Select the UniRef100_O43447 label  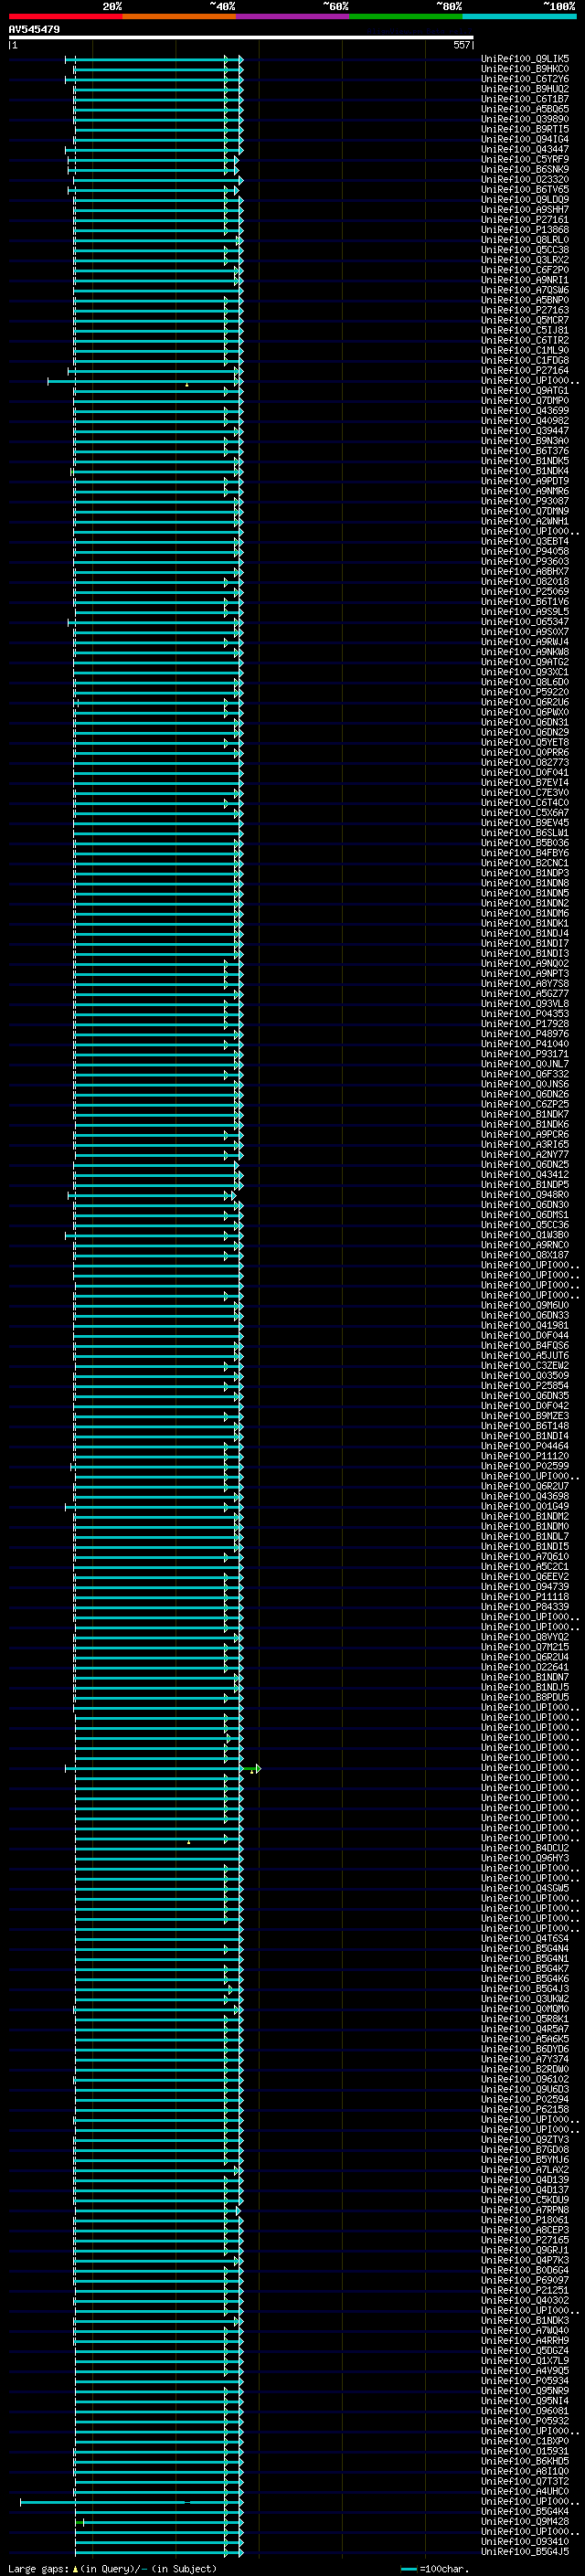tap(525, 150)
